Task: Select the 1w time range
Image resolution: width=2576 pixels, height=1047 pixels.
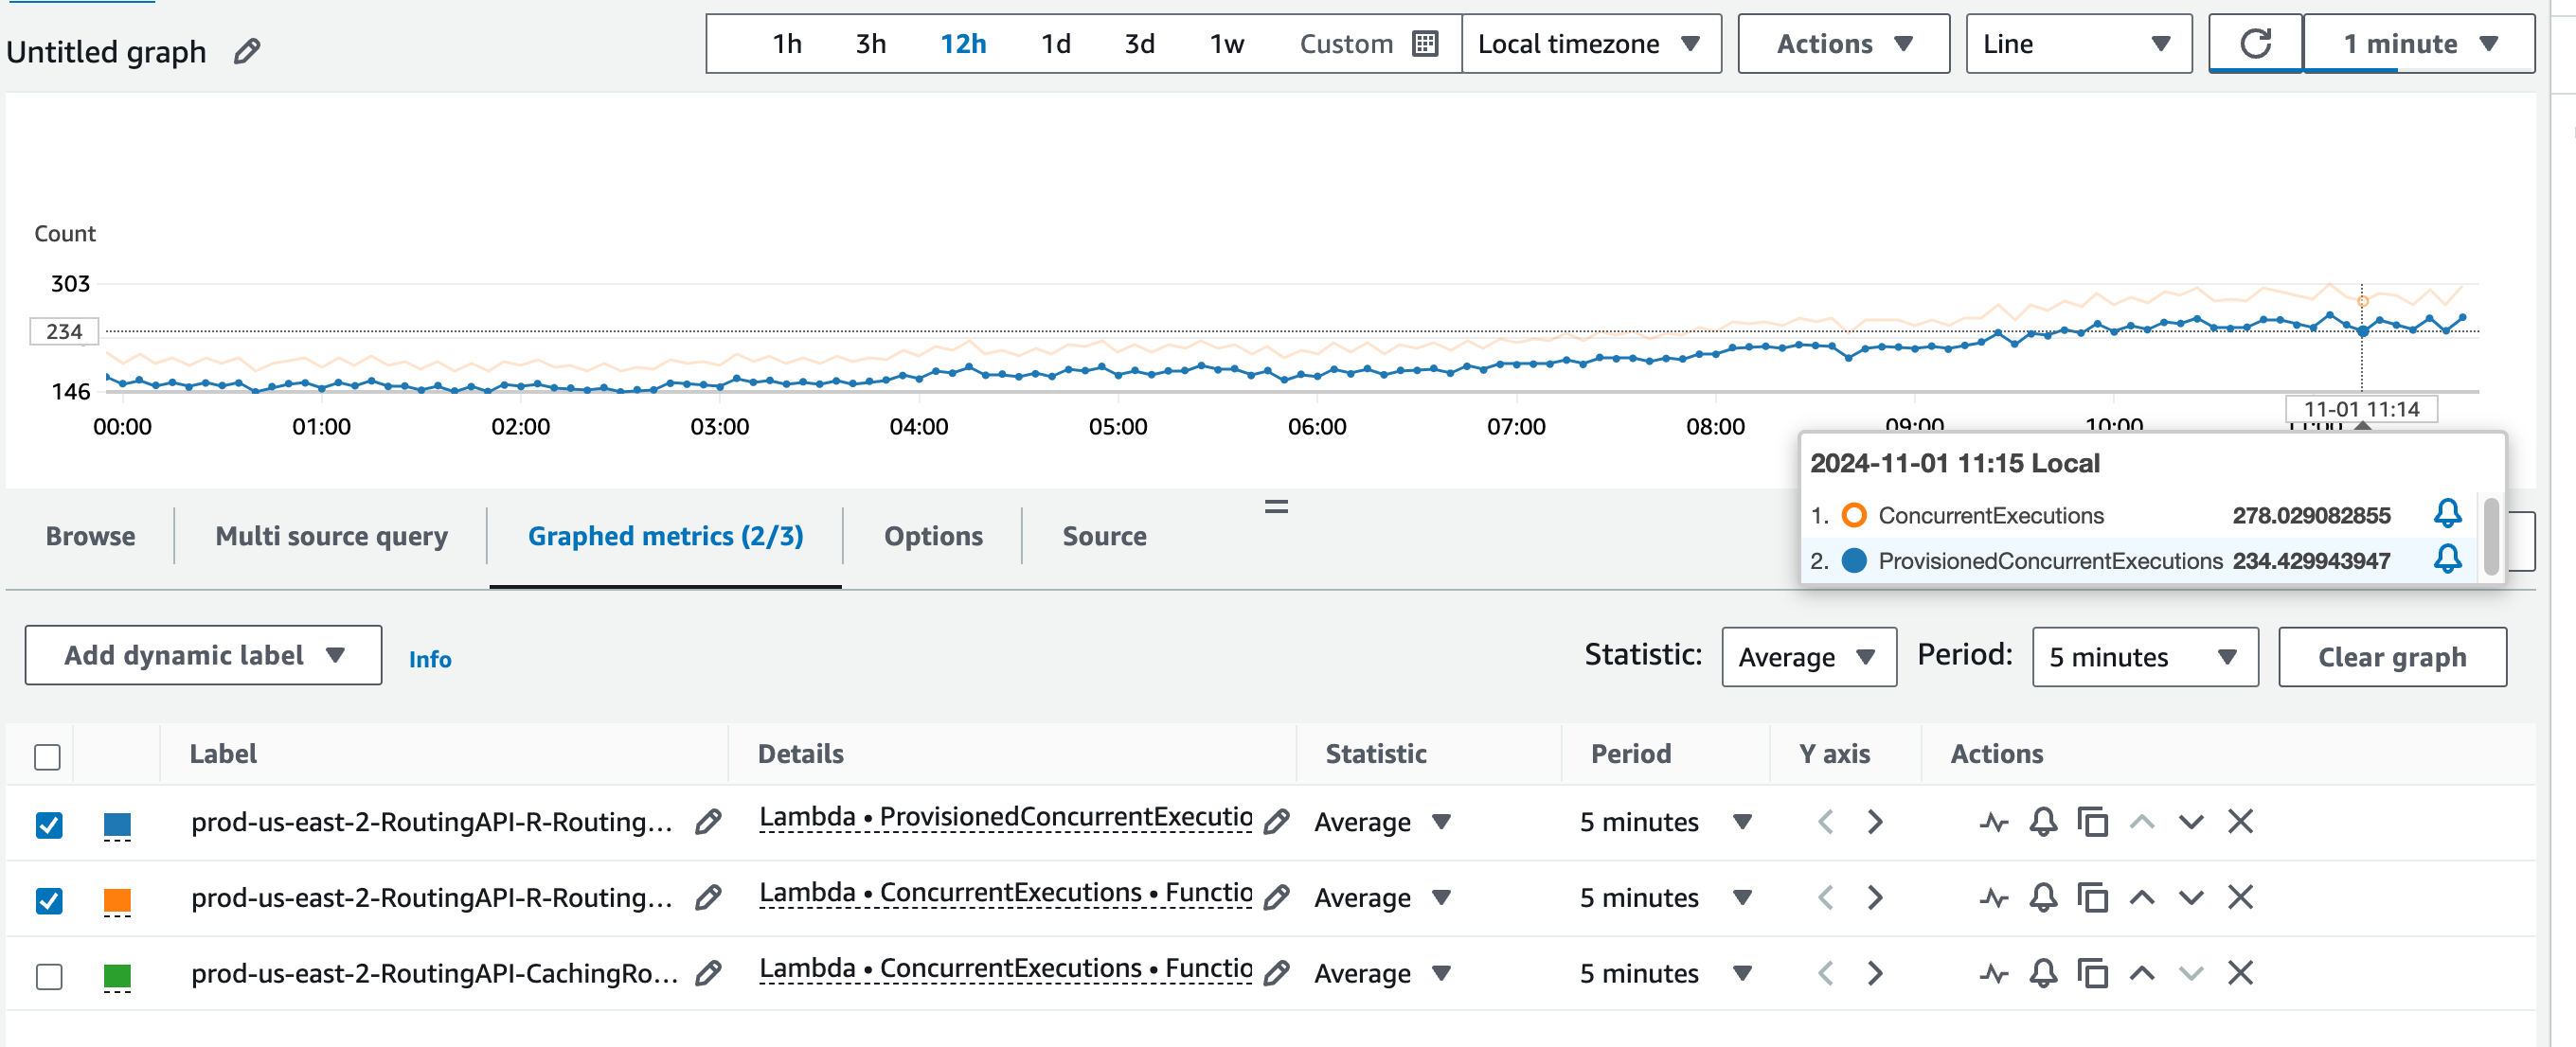Action: (1226, 44)
